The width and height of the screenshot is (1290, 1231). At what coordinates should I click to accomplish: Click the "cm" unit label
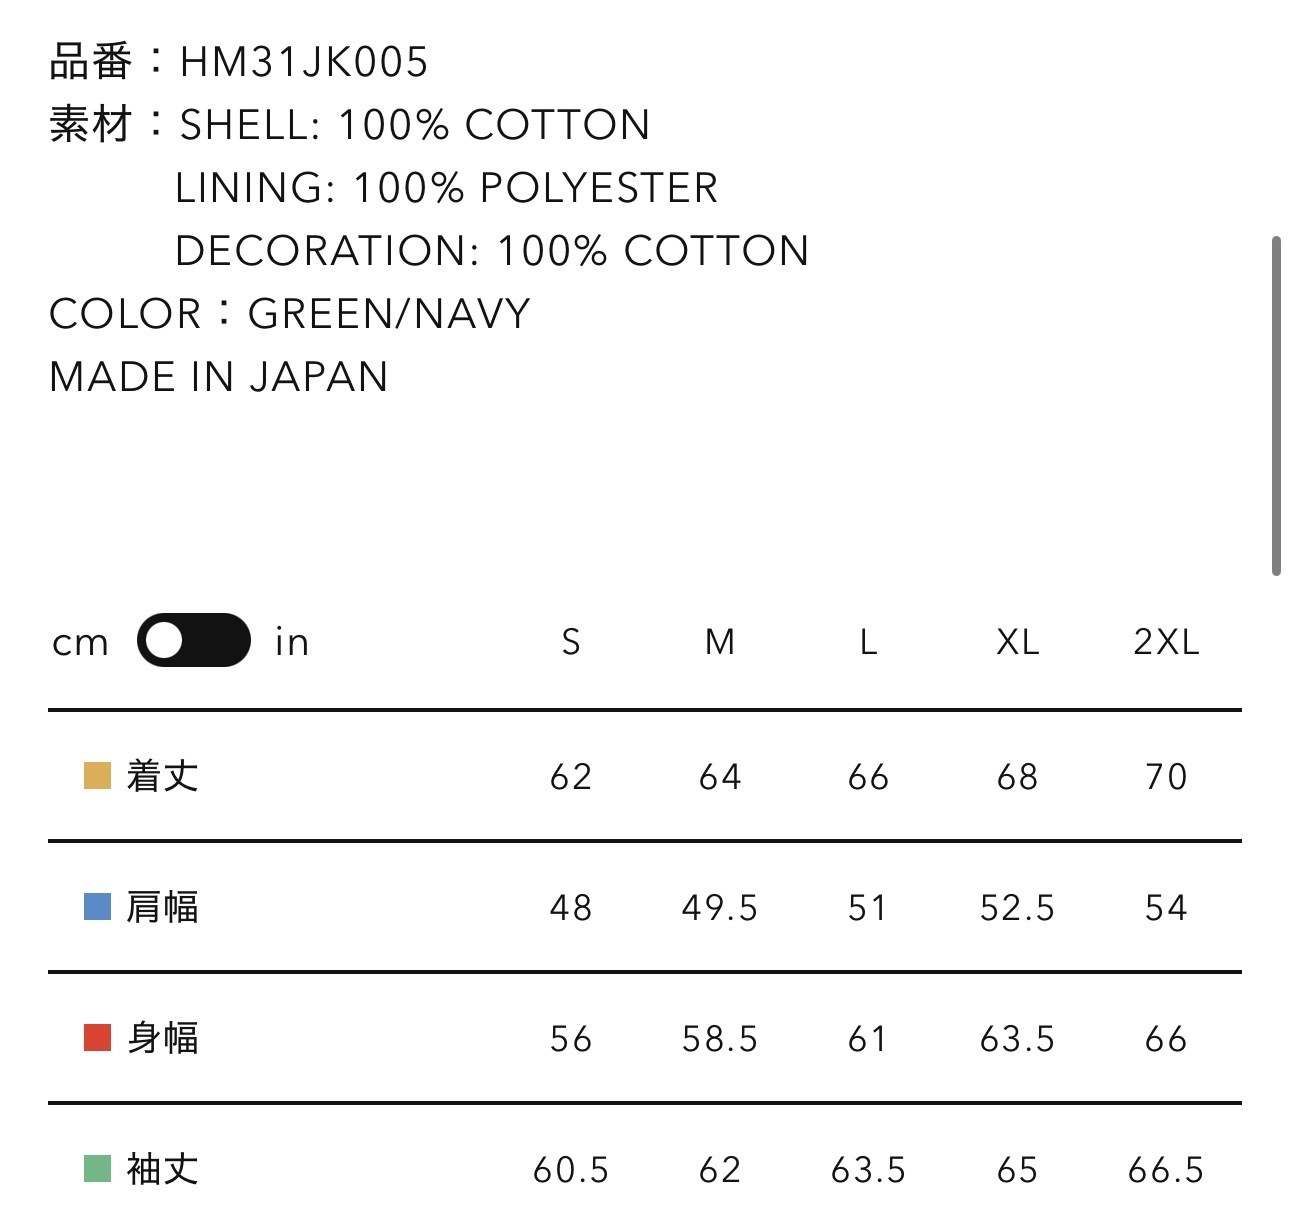point(80,642)
